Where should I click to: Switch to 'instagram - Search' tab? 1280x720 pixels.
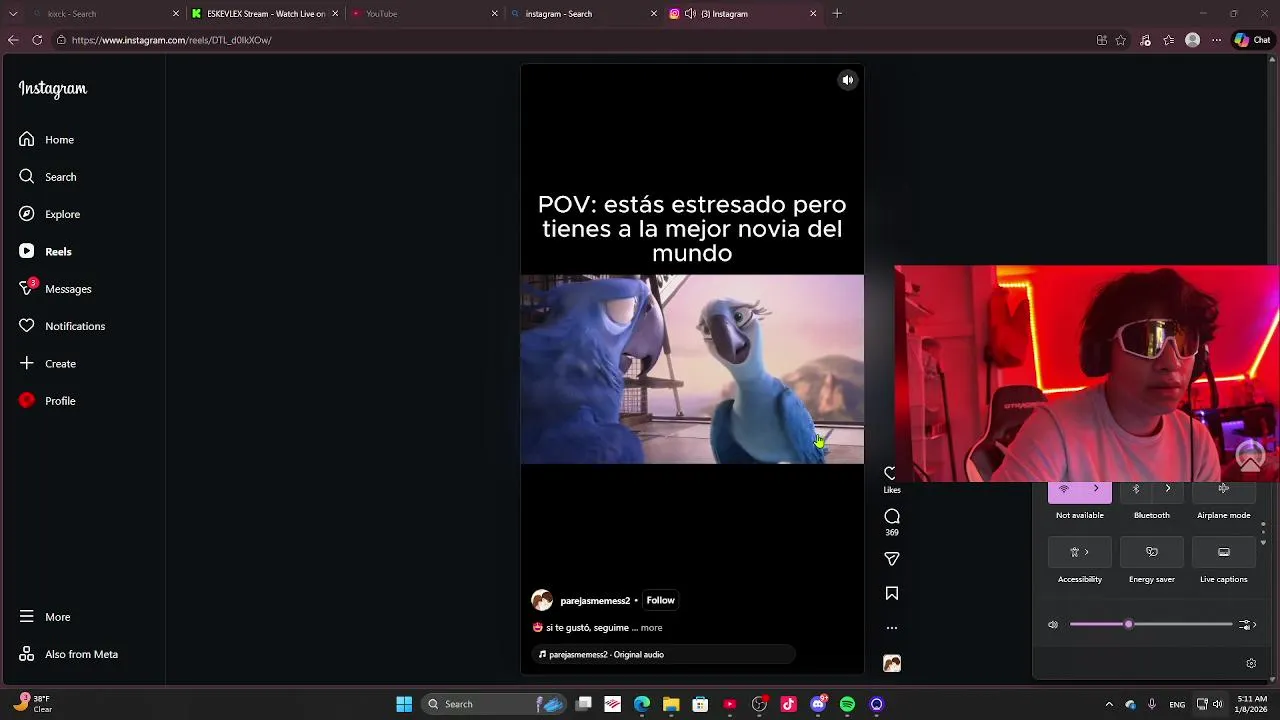[x=584, y=14]
